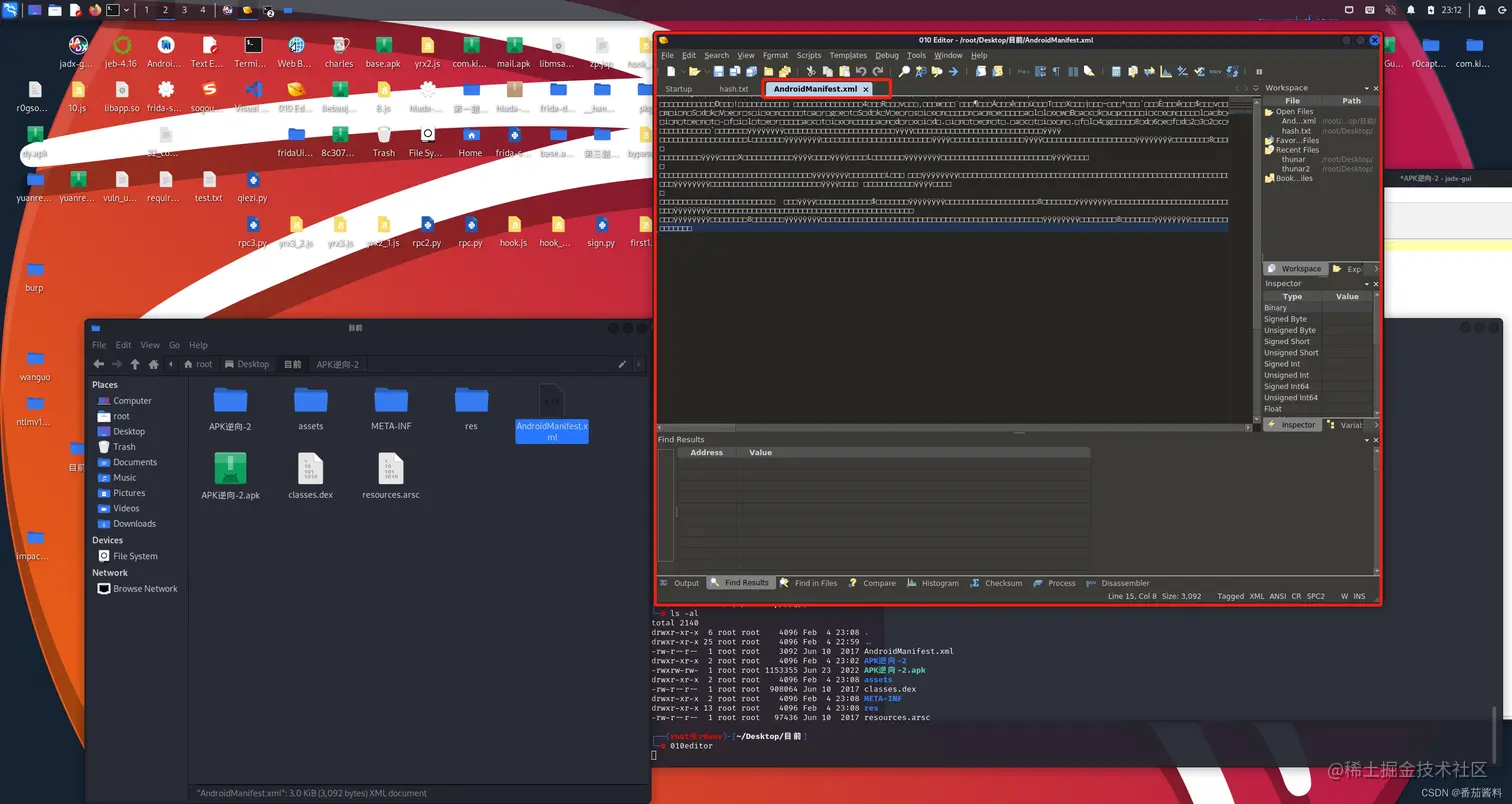1512x804 pixels.
Task: Click the horizontal scrollbar under the editor text
Action: pos(955,427)
